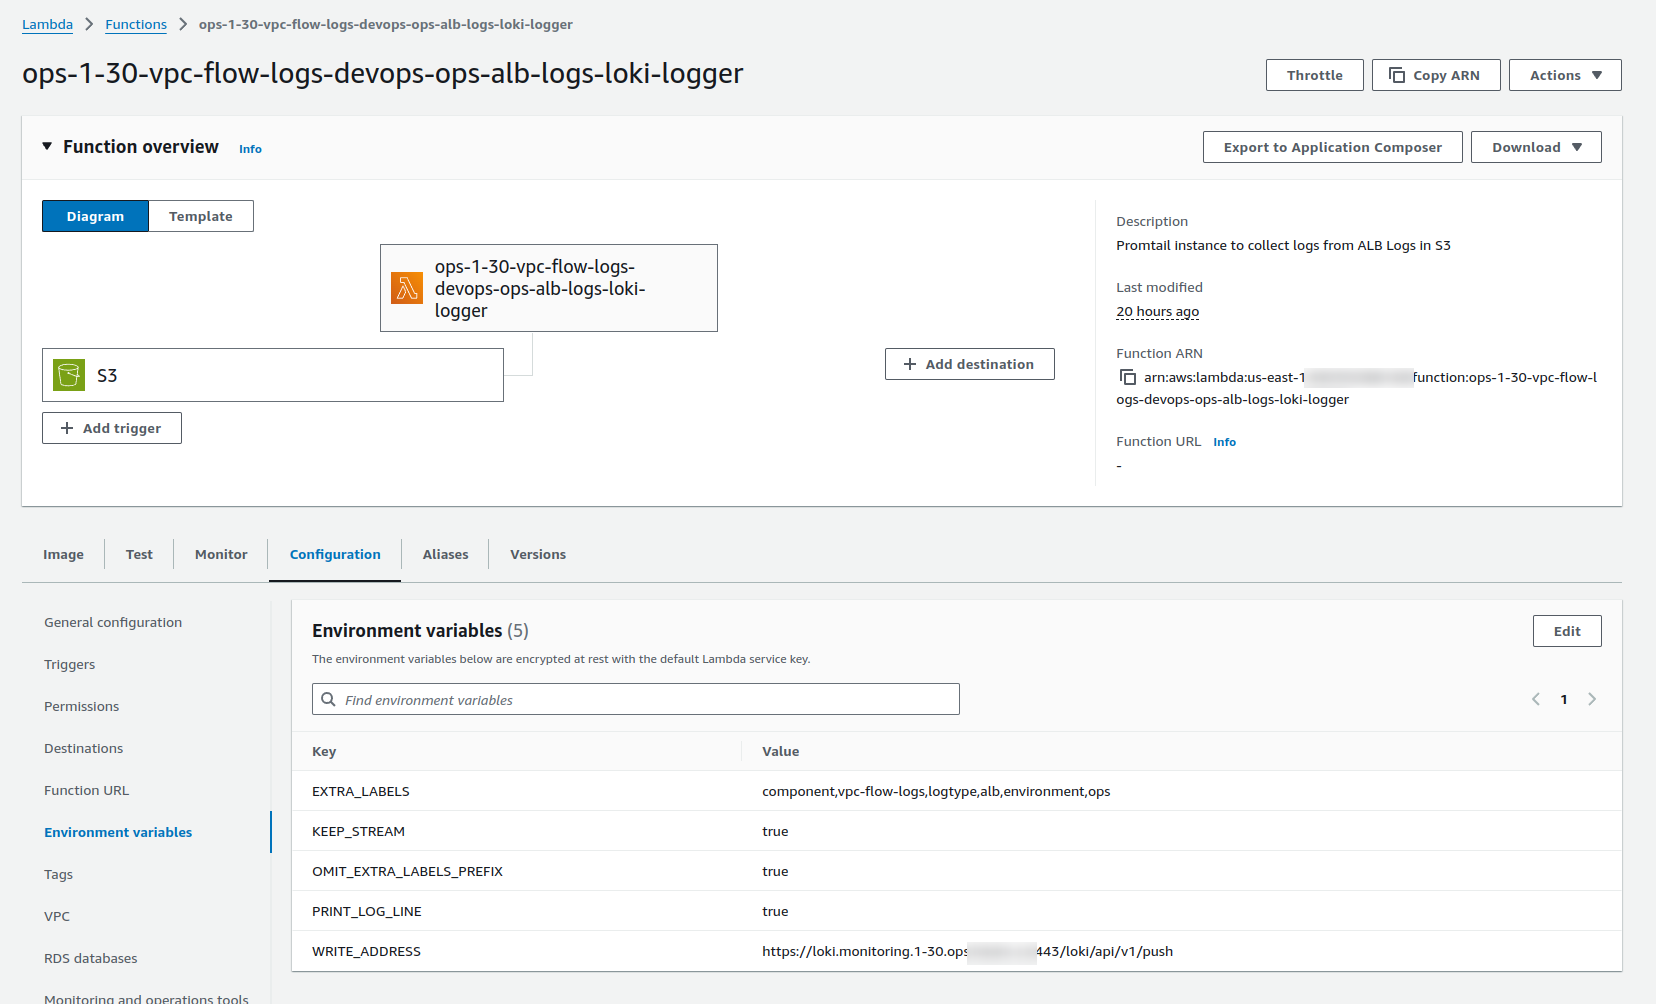Select Function URL in the sidebar
This screenshot has height=1004, width=1656.
pos(86,790)
